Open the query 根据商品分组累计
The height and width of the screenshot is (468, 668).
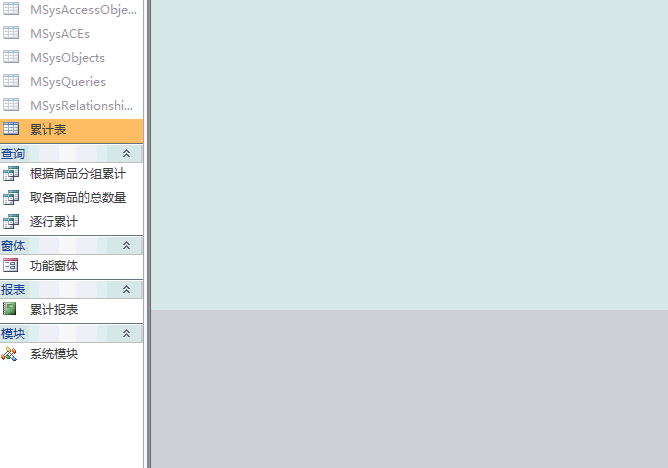(x=78, y=174)
